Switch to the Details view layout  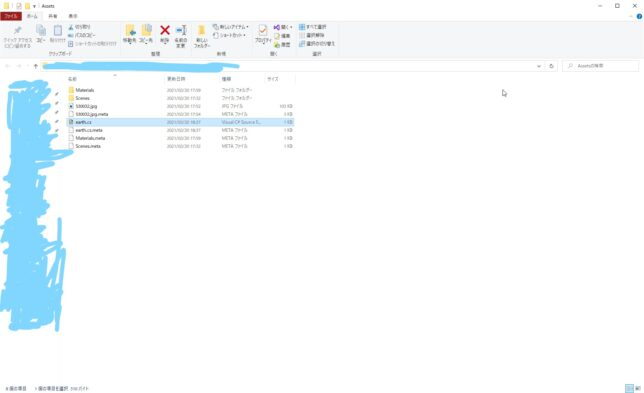[629, 388]
